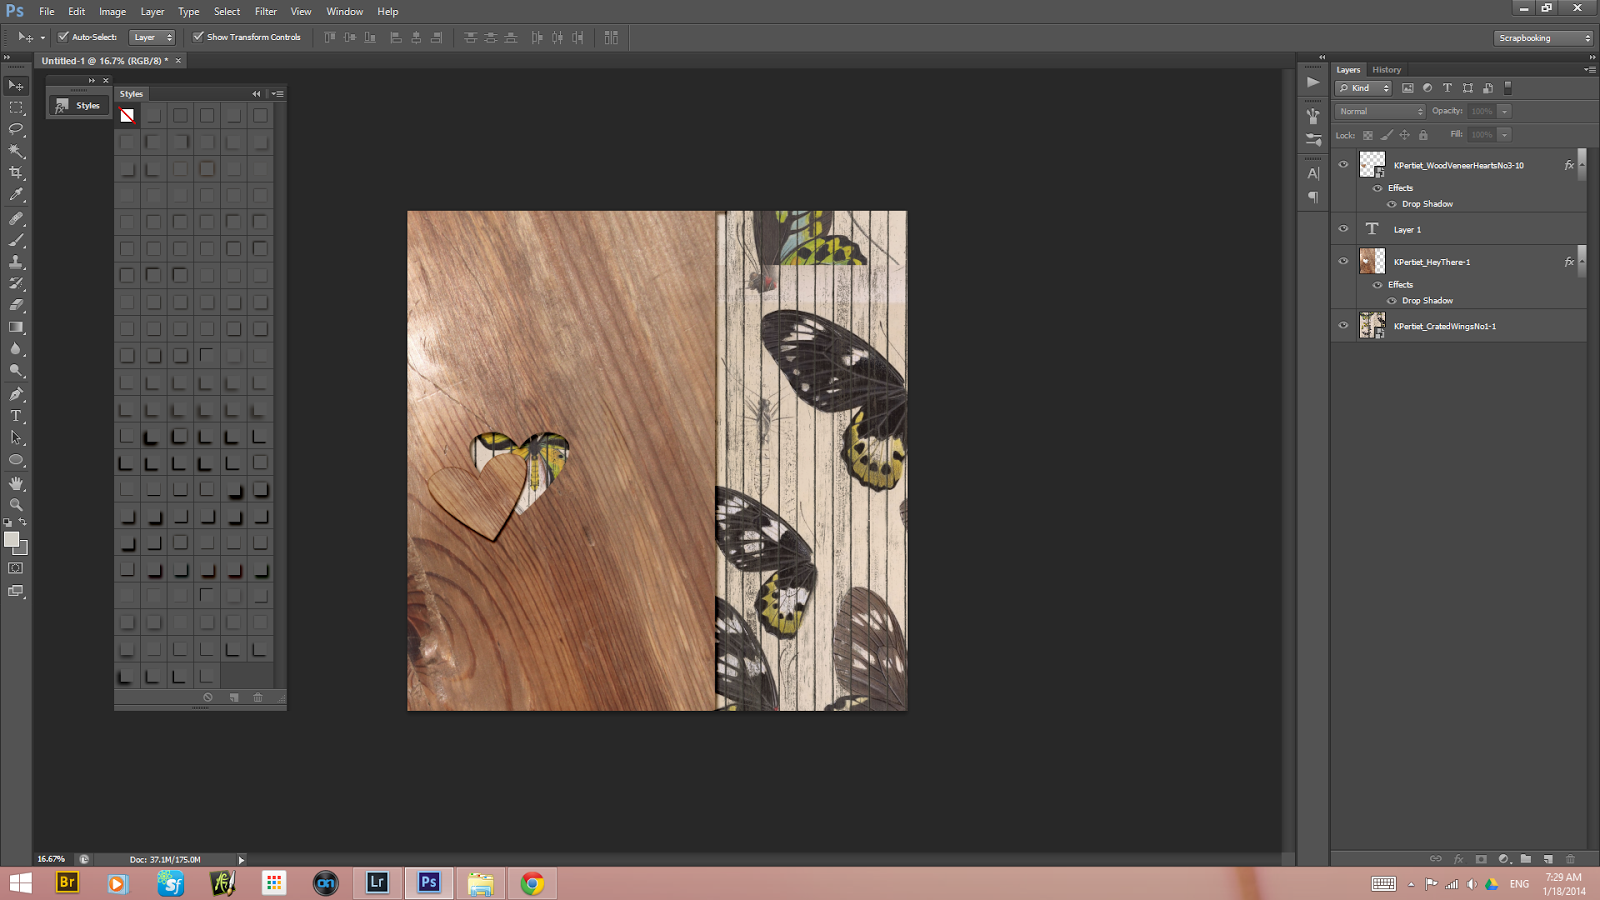
Task: Hide Drop Shadow on HeyThere-1 layer
Action: click(1391, 300)
